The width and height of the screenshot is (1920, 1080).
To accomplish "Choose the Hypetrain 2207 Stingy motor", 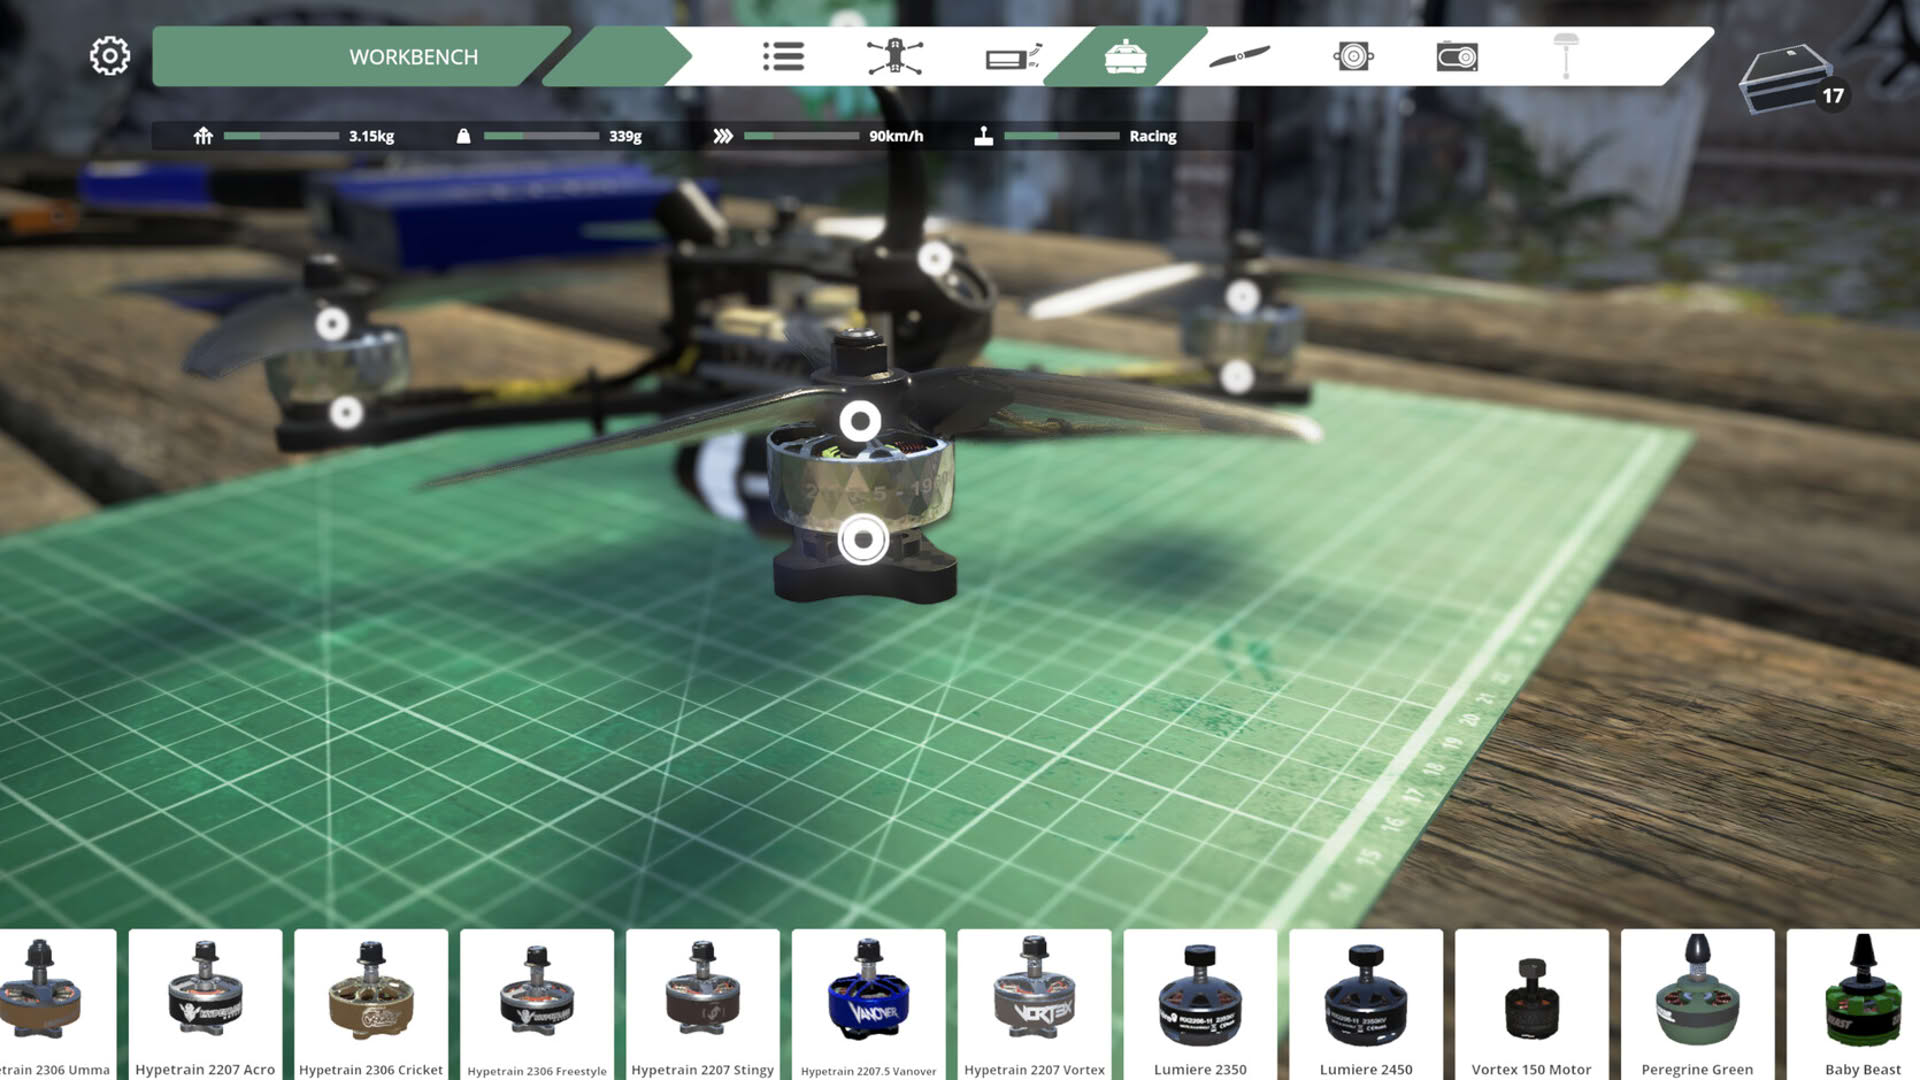I will point(702,1004).
